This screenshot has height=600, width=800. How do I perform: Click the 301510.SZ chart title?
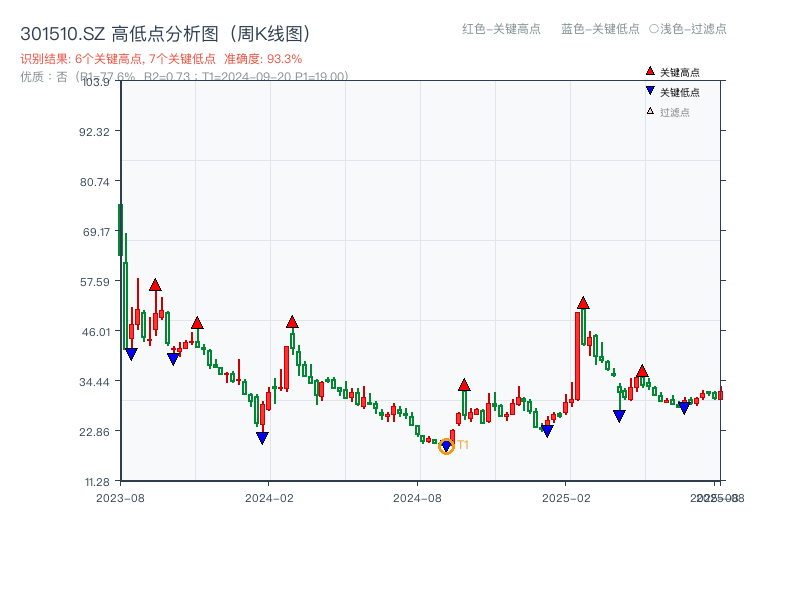166,31
